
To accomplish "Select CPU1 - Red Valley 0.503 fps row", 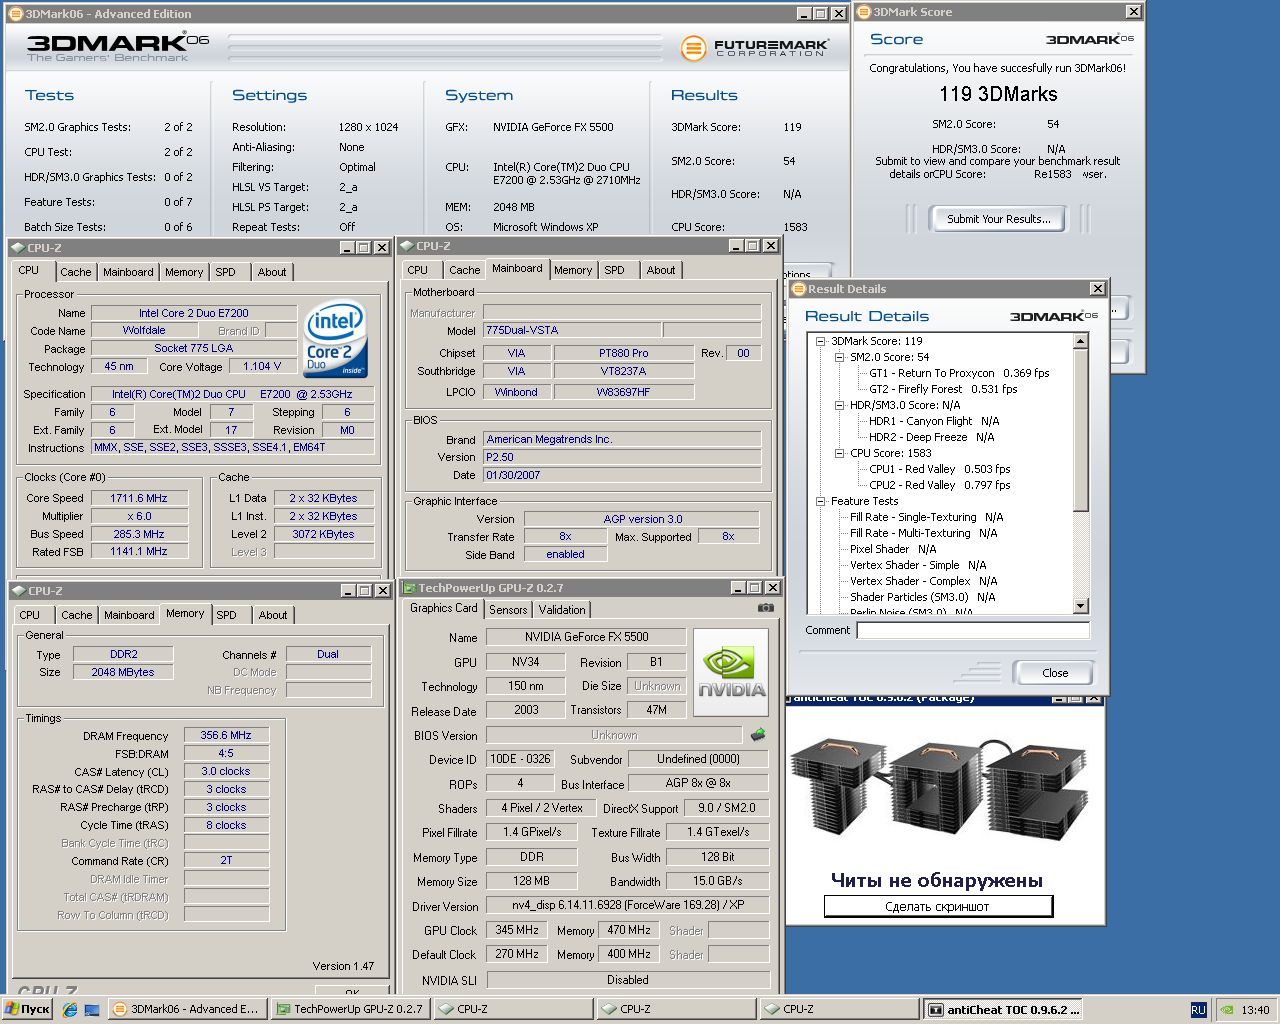I will click(x=940, y=469).
